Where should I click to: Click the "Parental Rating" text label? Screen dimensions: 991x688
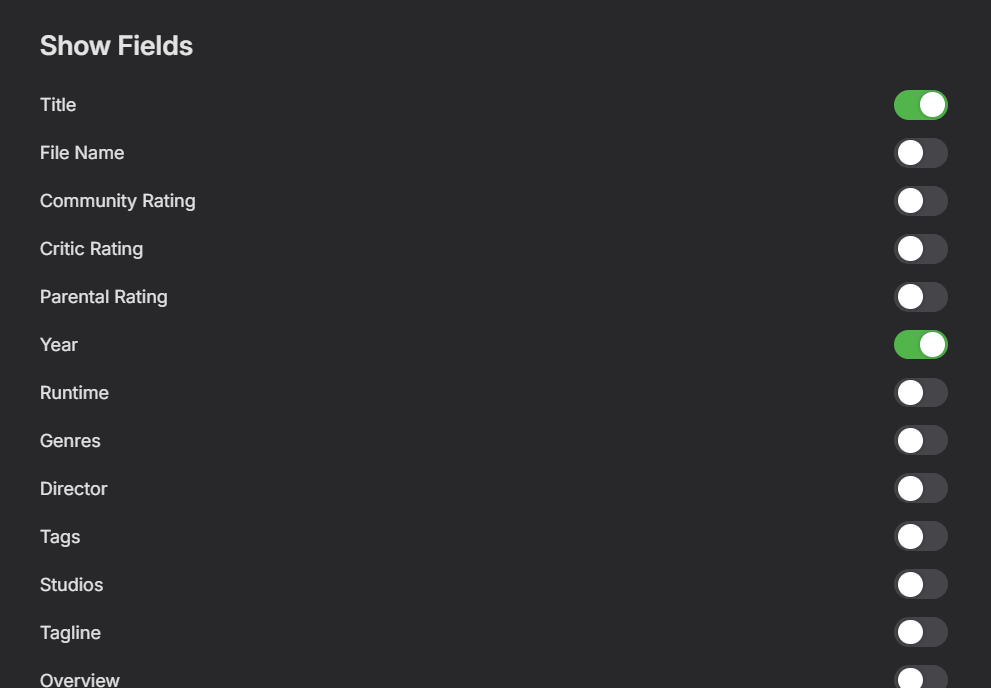[103, 297]
